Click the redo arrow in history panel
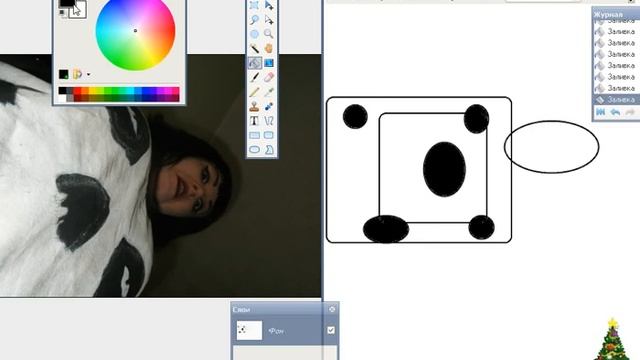Viewport: 640px width, 360px height. pyautogui.click(x=630, y=112)
